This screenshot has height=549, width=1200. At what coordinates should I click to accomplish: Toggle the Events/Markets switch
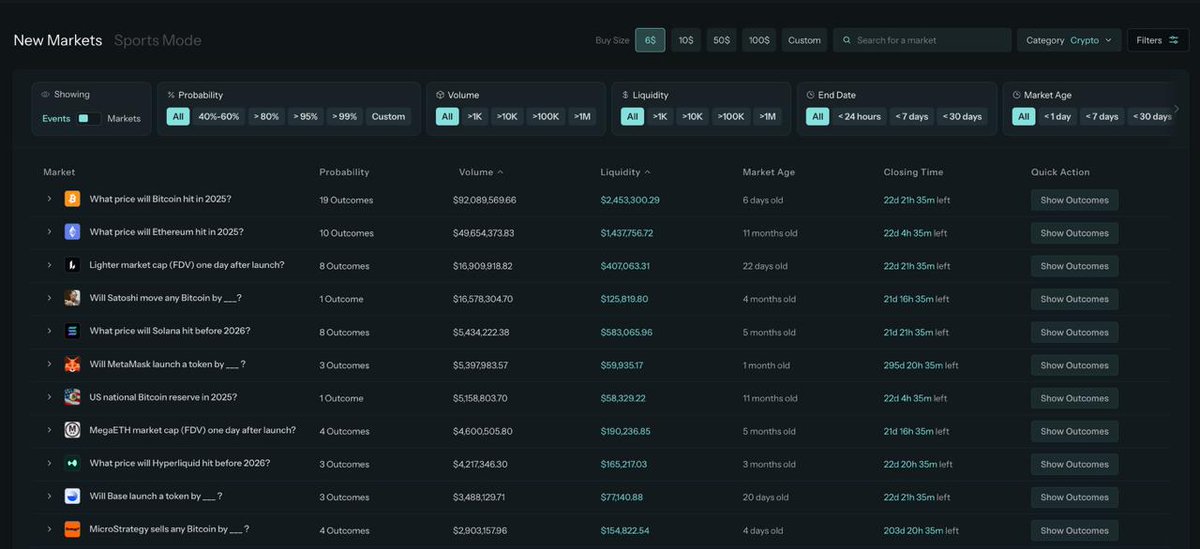(x=89, y=118)
